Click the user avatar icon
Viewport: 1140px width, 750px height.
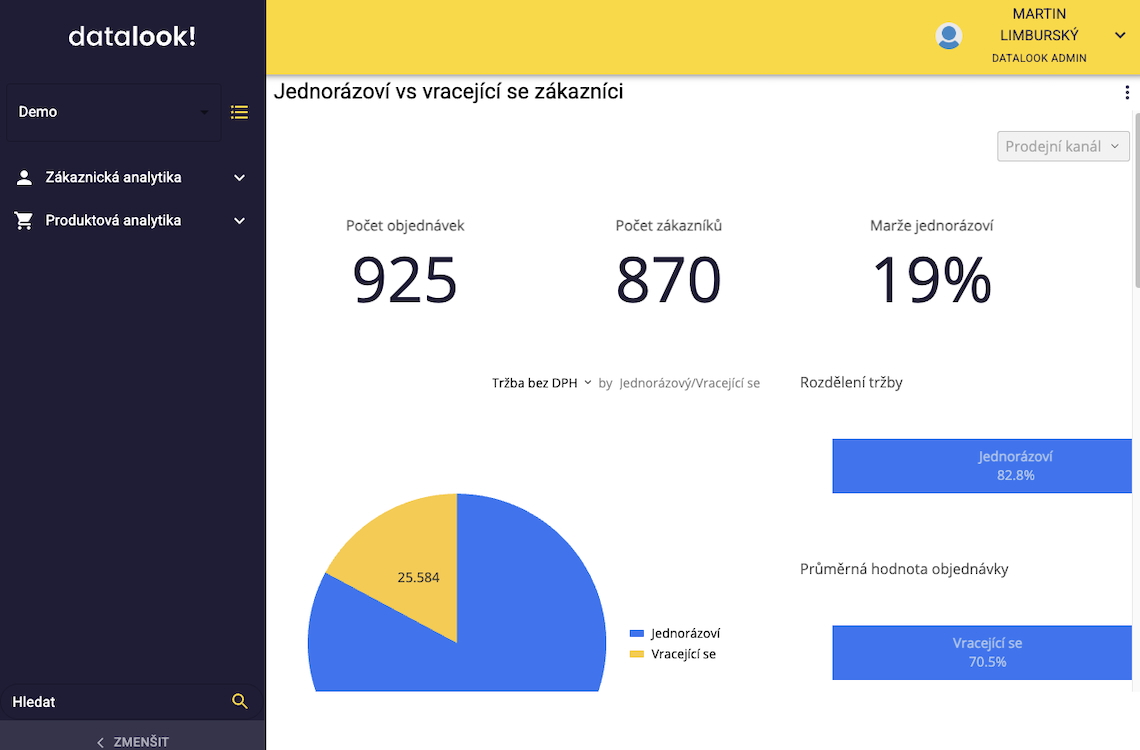pos(949,36)
